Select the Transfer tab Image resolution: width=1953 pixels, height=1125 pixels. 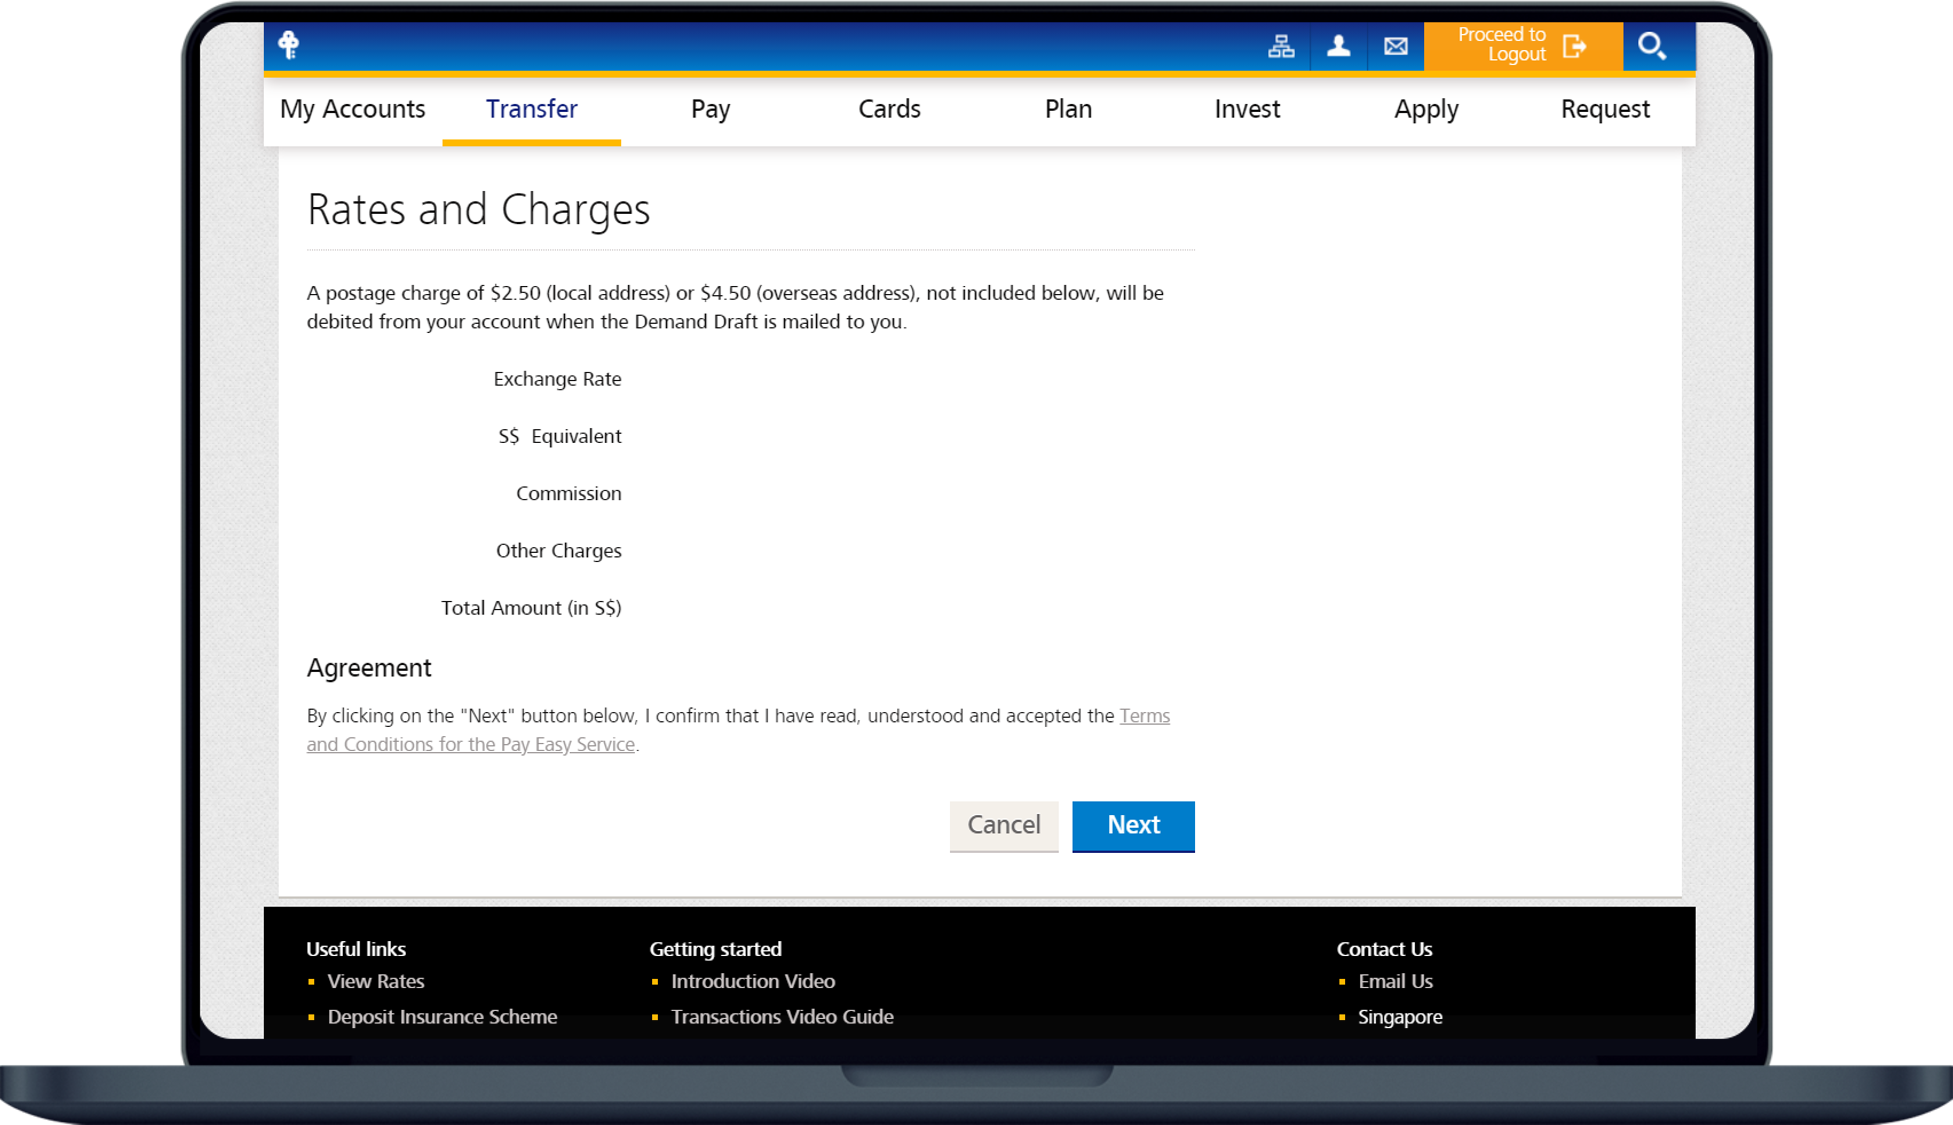coord(531,109)
